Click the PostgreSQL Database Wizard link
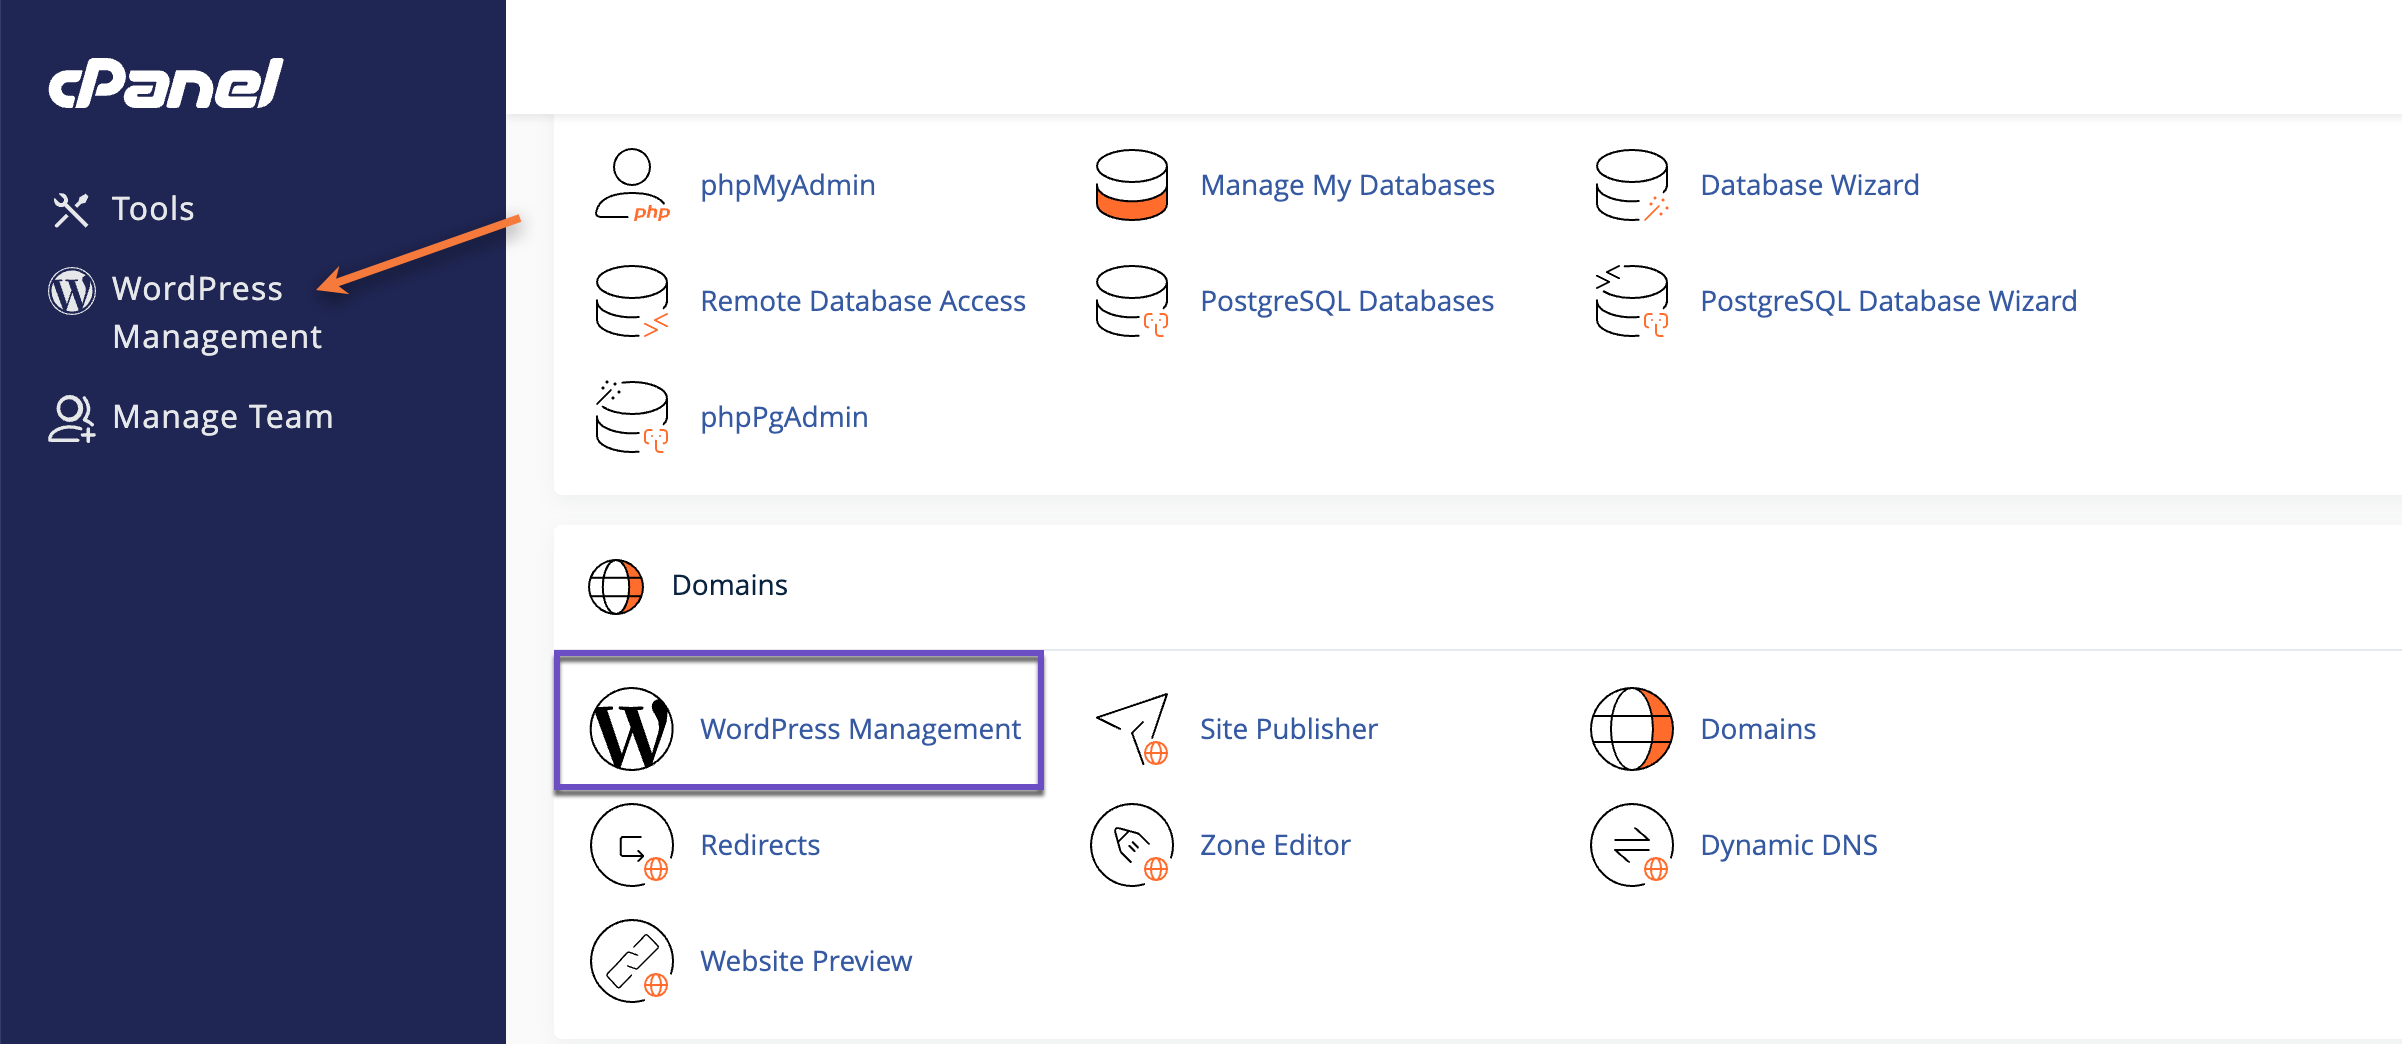2402x1044 pixels. coord(1888,301)
